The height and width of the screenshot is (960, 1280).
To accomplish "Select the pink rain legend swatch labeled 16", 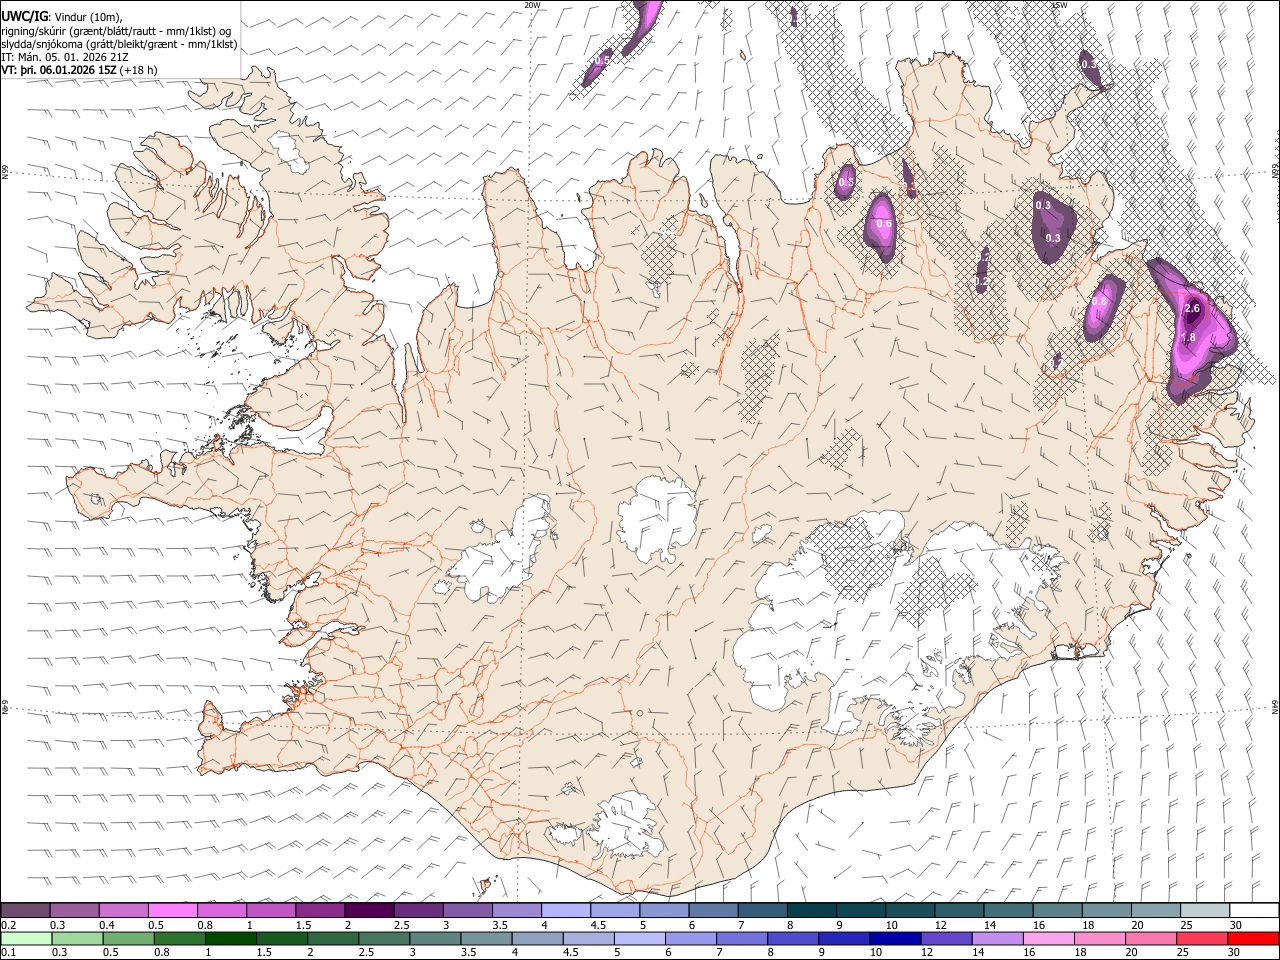I will point(1047,938).
